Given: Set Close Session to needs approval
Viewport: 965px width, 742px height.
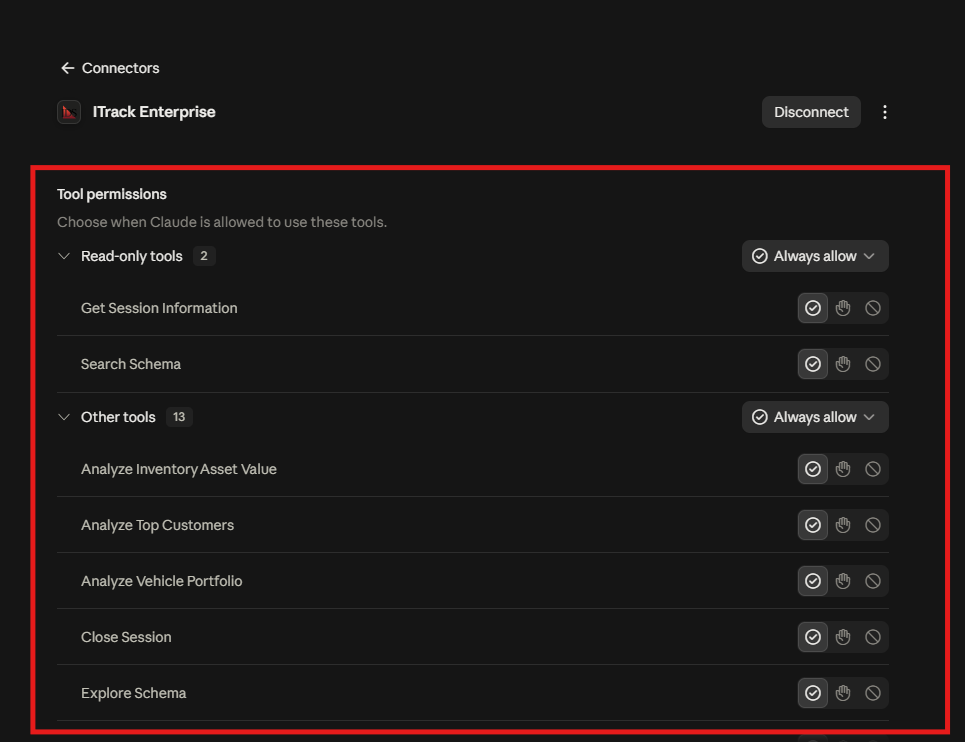Looking at the screenshot, I should 843,637.
